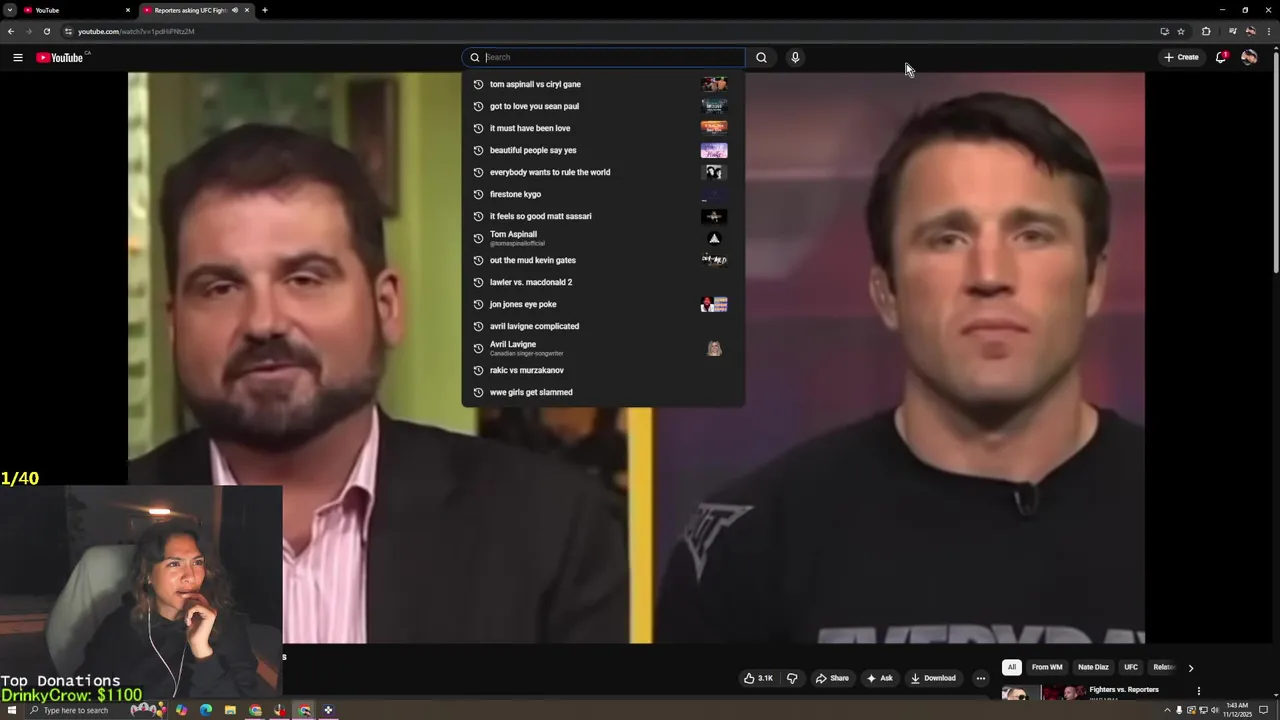This screenshot has height=720, width=1280.
Task: Select the From WM filter chip
Action: pyautogui.click(x=1047, y=667)
